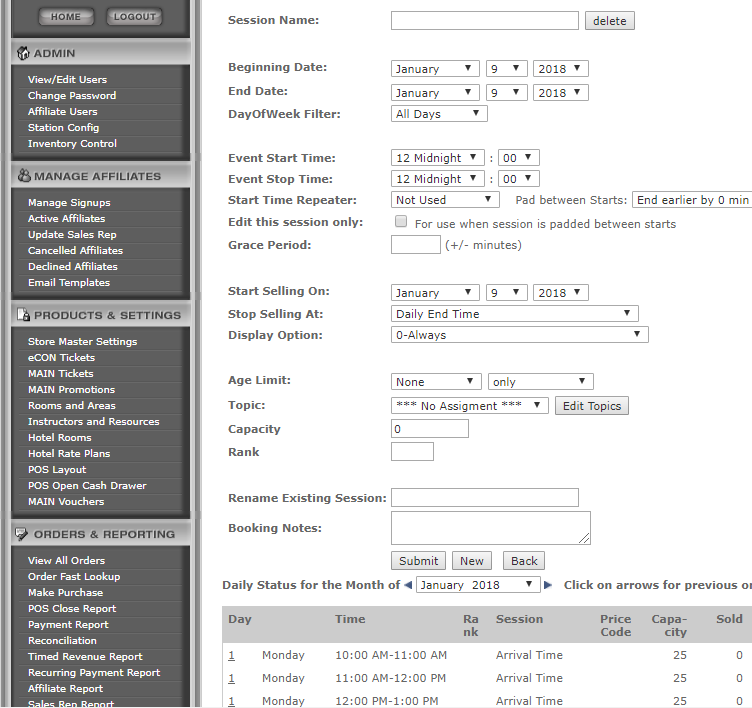Open Affiliate Report menu item
This screenshot has height=708, width=752.
tap(65, 688)
